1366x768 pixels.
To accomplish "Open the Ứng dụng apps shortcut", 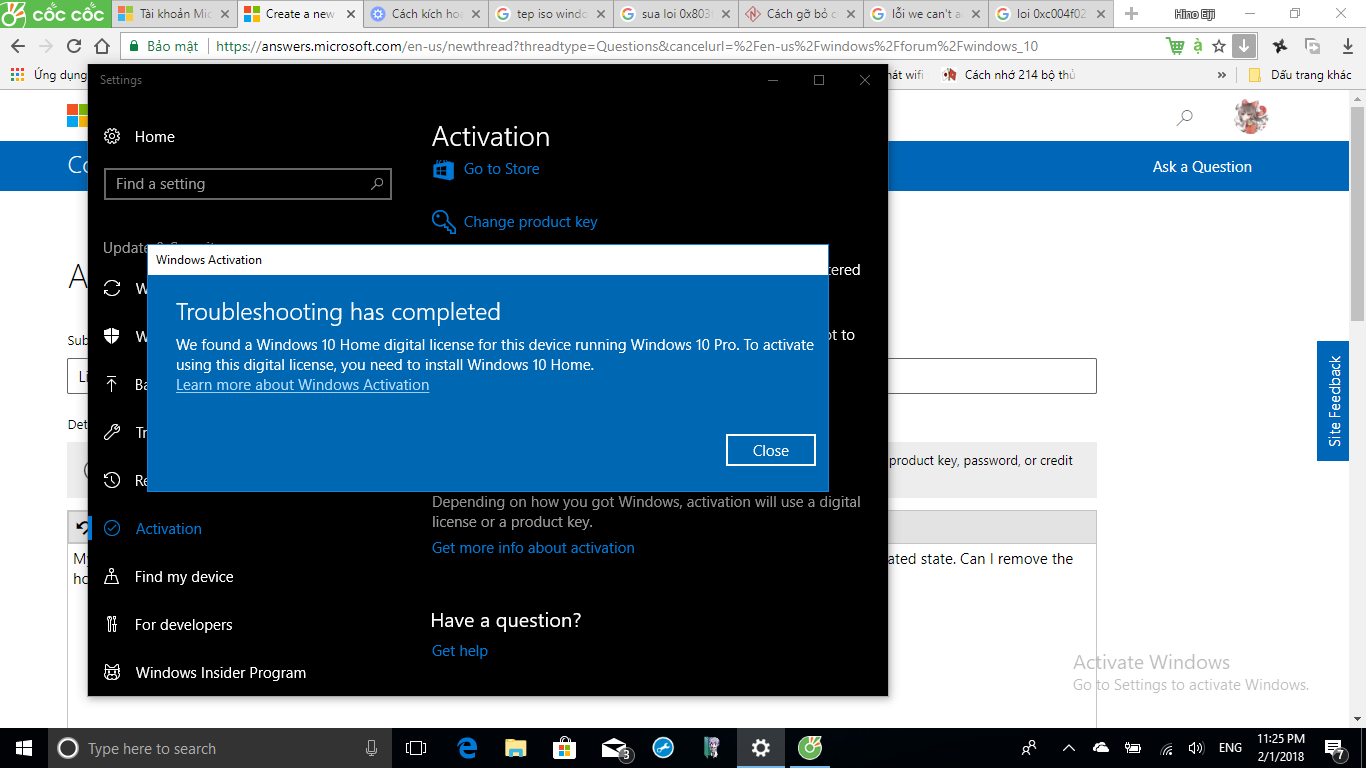I will pyautogui.click(x=50, y=75).
